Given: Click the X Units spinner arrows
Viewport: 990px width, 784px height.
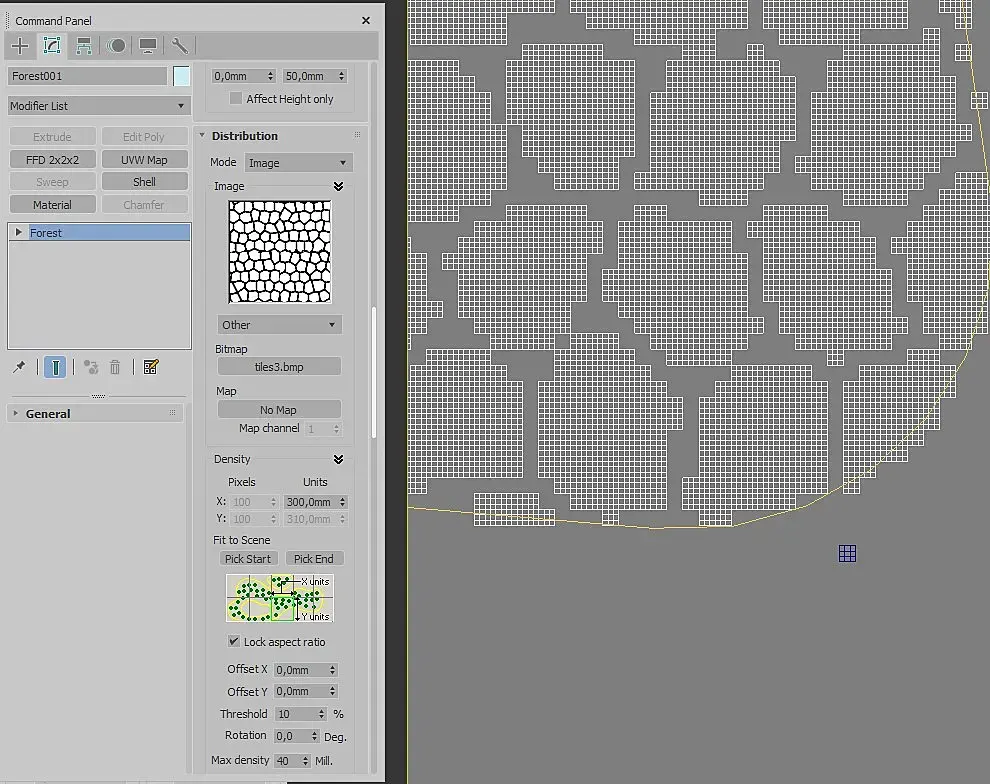Looking at the screenshot, I should (x=343, y=502).
